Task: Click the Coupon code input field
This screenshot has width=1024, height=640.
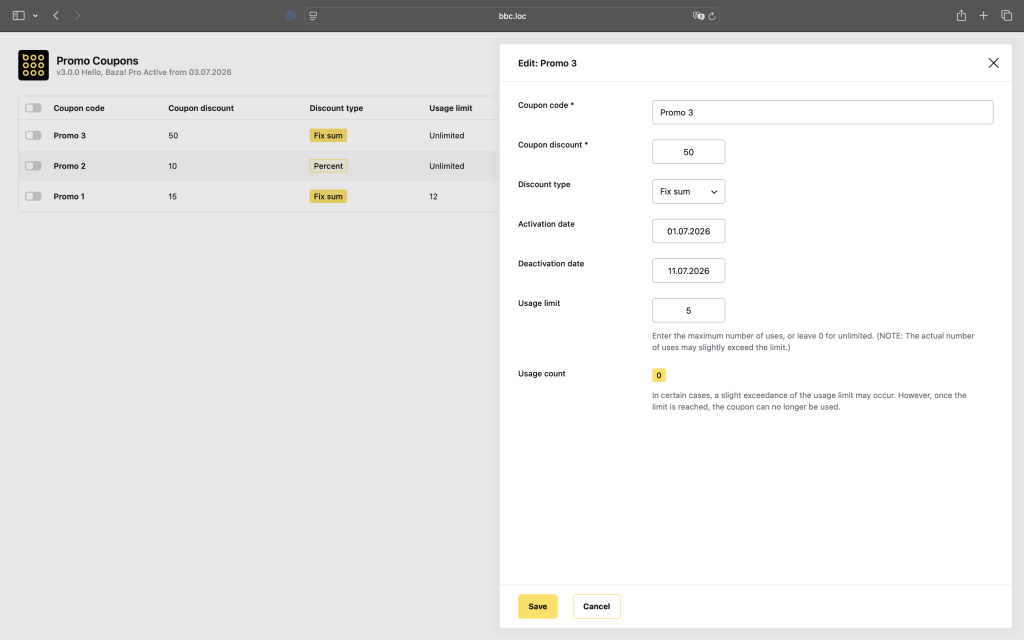Action: click(822, 112)
